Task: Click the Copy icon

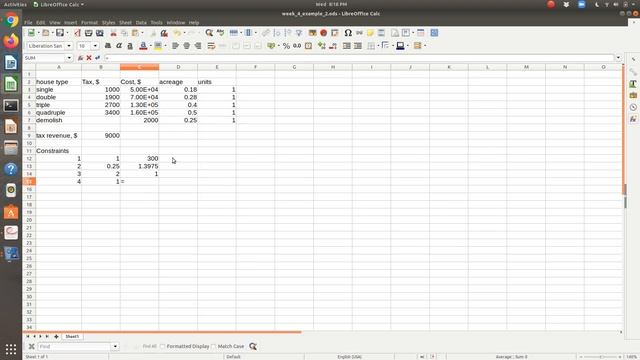Action: click(124, 33)
